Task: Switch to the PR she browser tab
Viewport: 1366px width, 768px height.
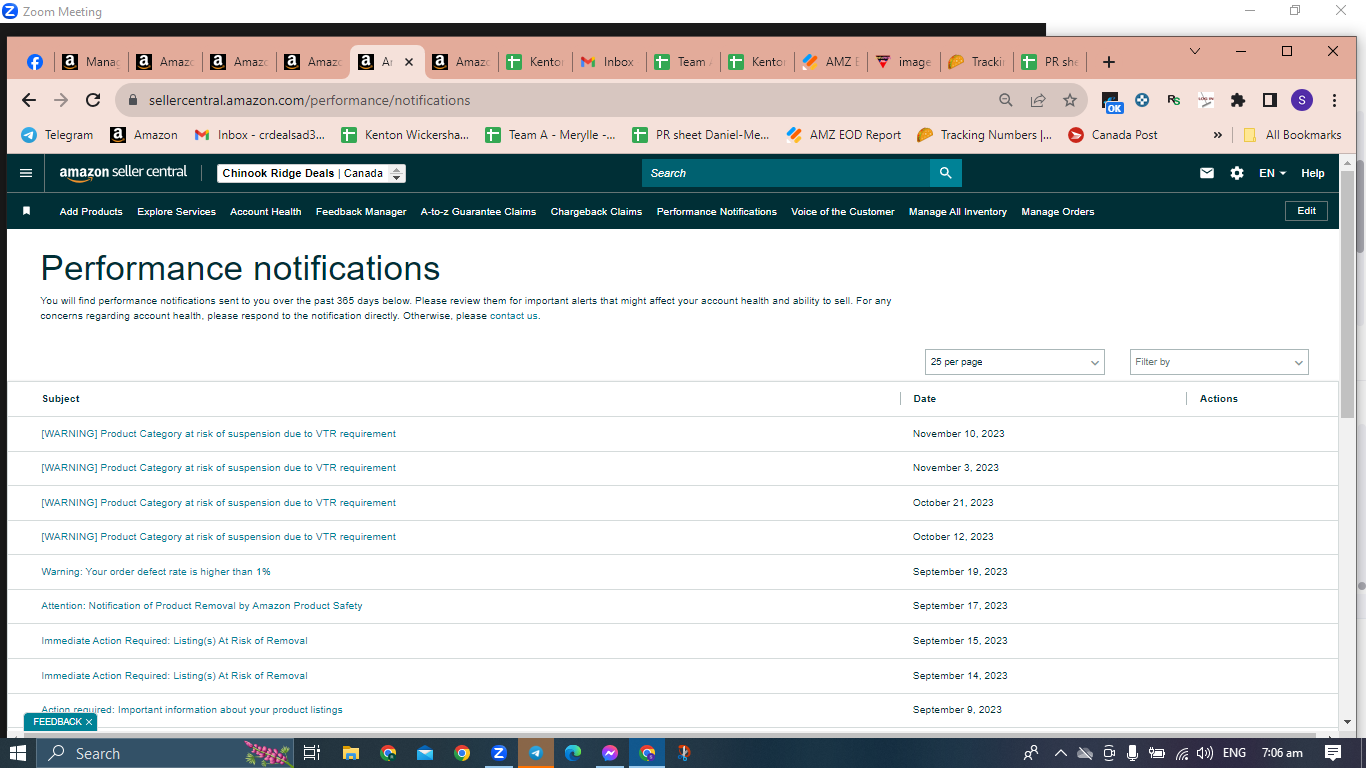Action: point(1050,62)
